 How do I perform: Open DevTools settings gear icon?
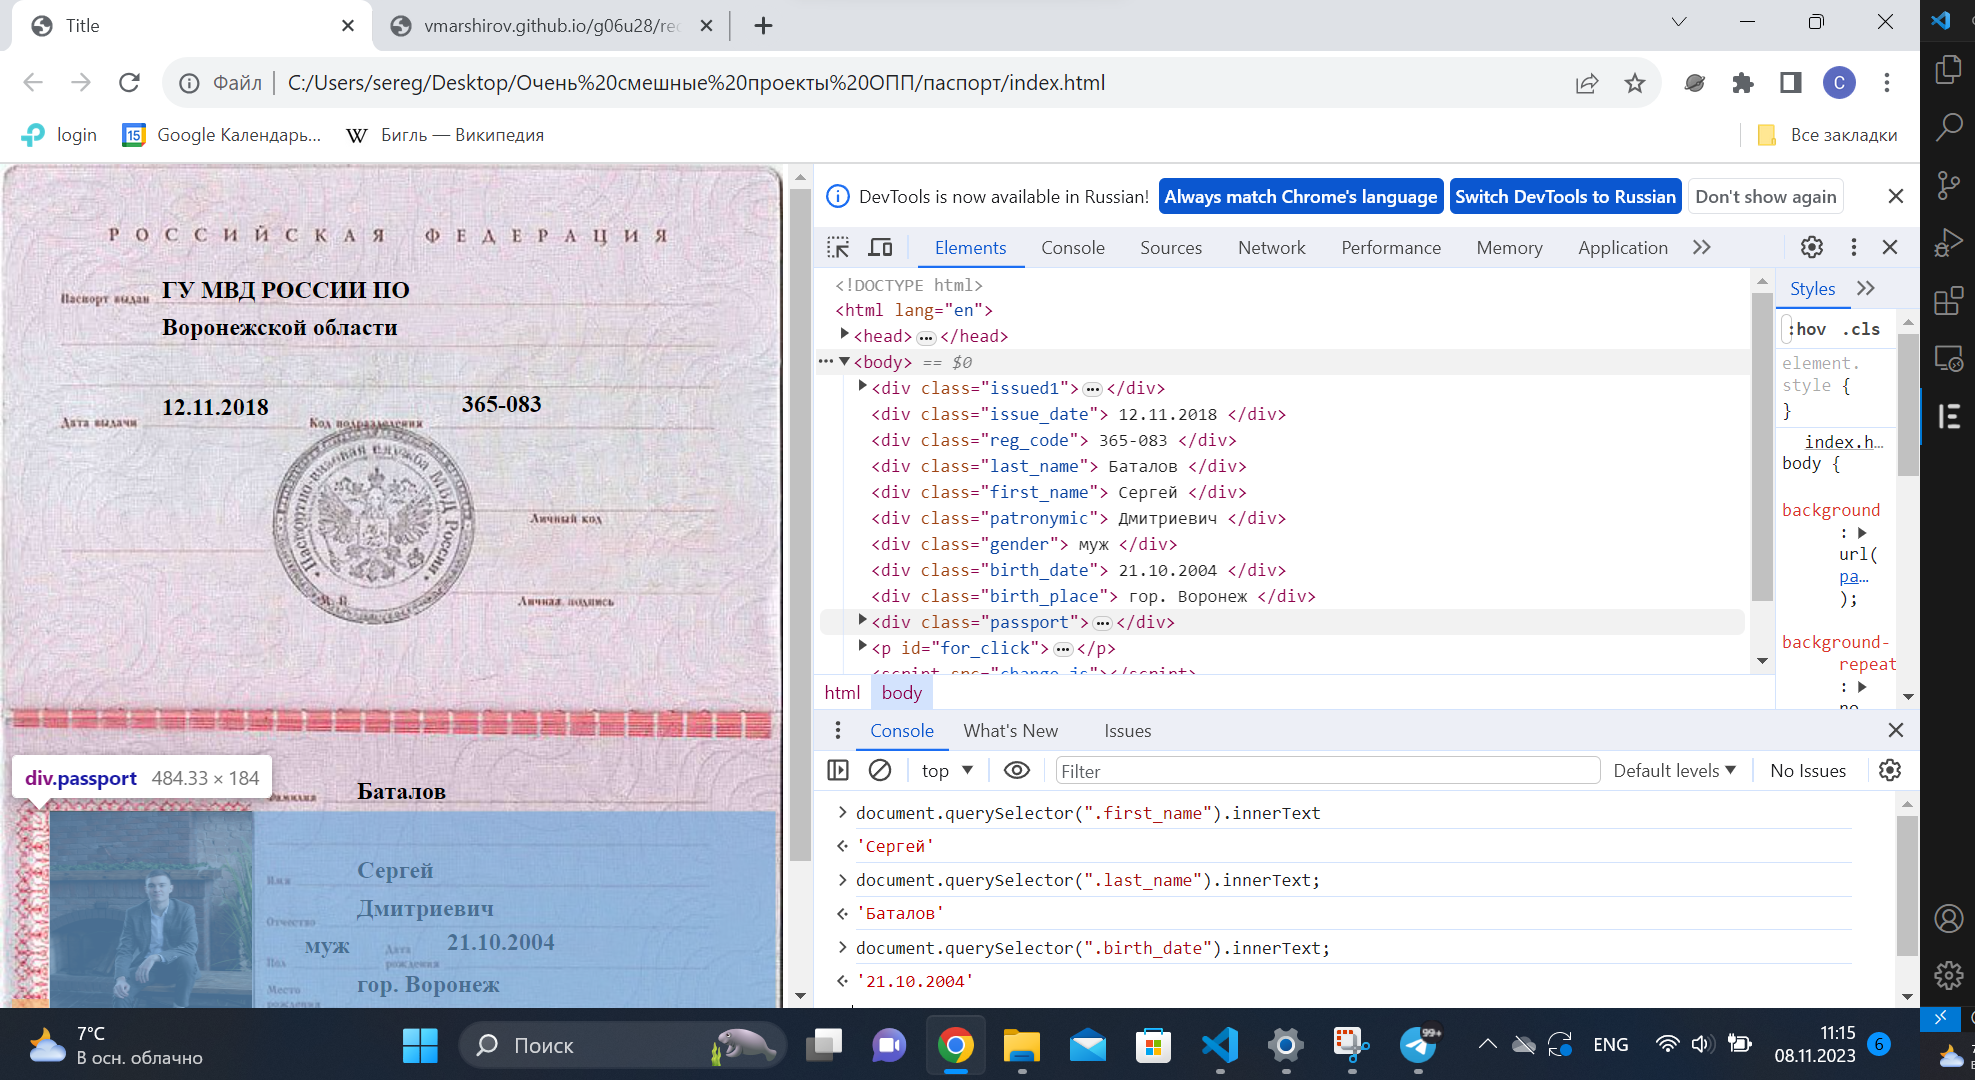[x=1812, y=247]
